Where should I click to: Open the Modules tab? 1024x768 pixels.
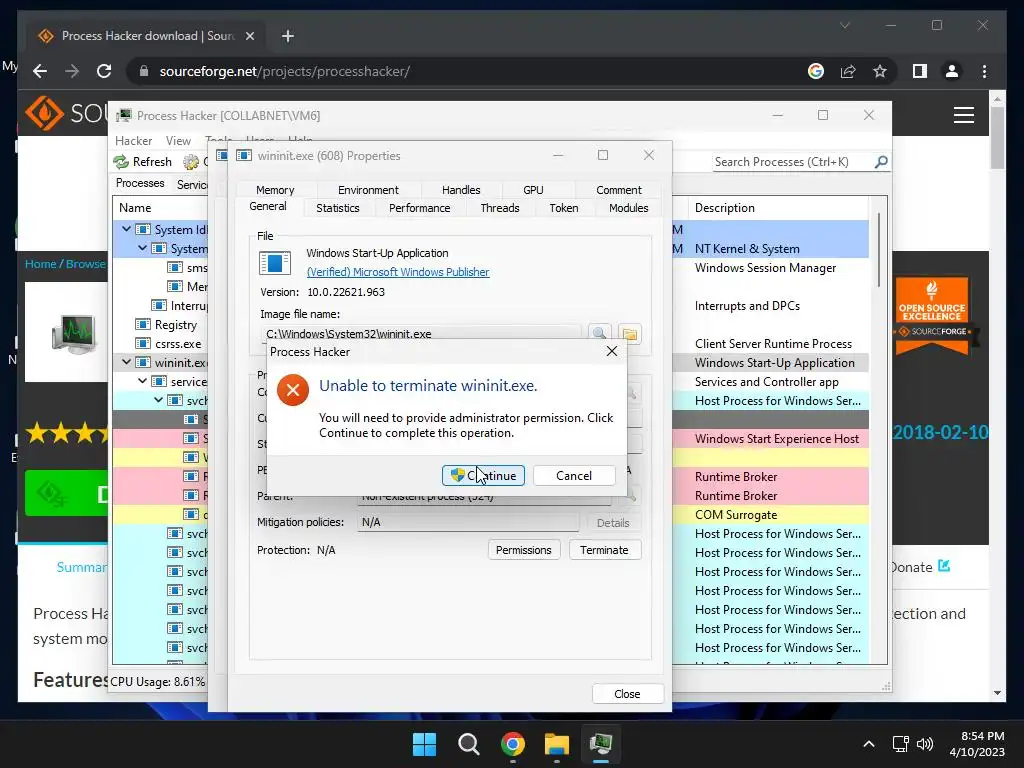(x=628, y=208)
